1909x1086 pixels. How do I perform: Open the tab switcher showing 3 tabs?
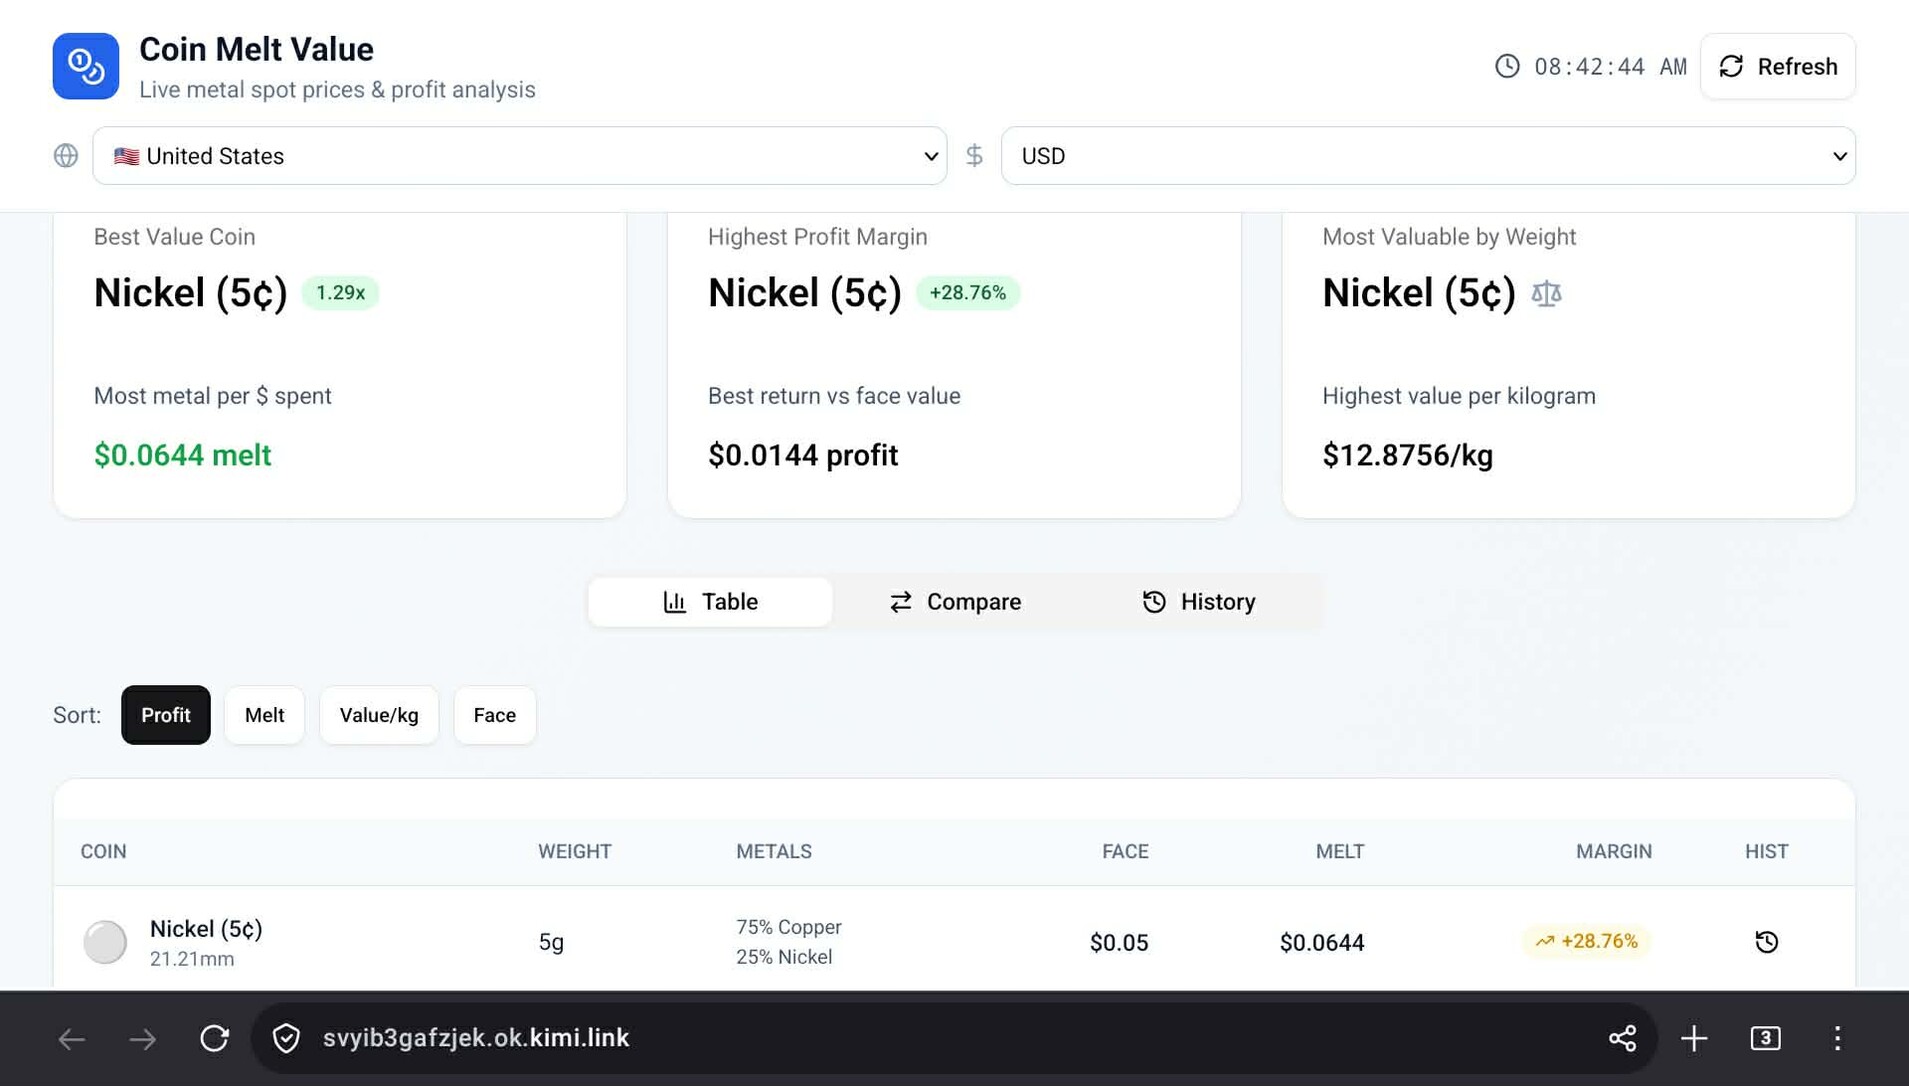1765,1038
